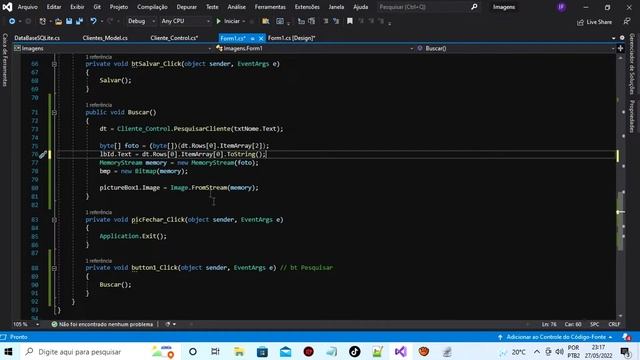Screen dimensions: 640x360
Task: Click the user account avatar
Action: (562, 7)
